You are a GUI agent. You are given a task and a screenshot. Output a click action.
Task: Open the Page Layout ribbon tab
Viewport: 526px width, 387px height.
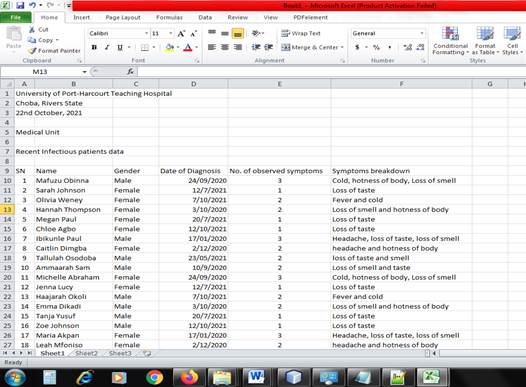click(x=123, y=17)
